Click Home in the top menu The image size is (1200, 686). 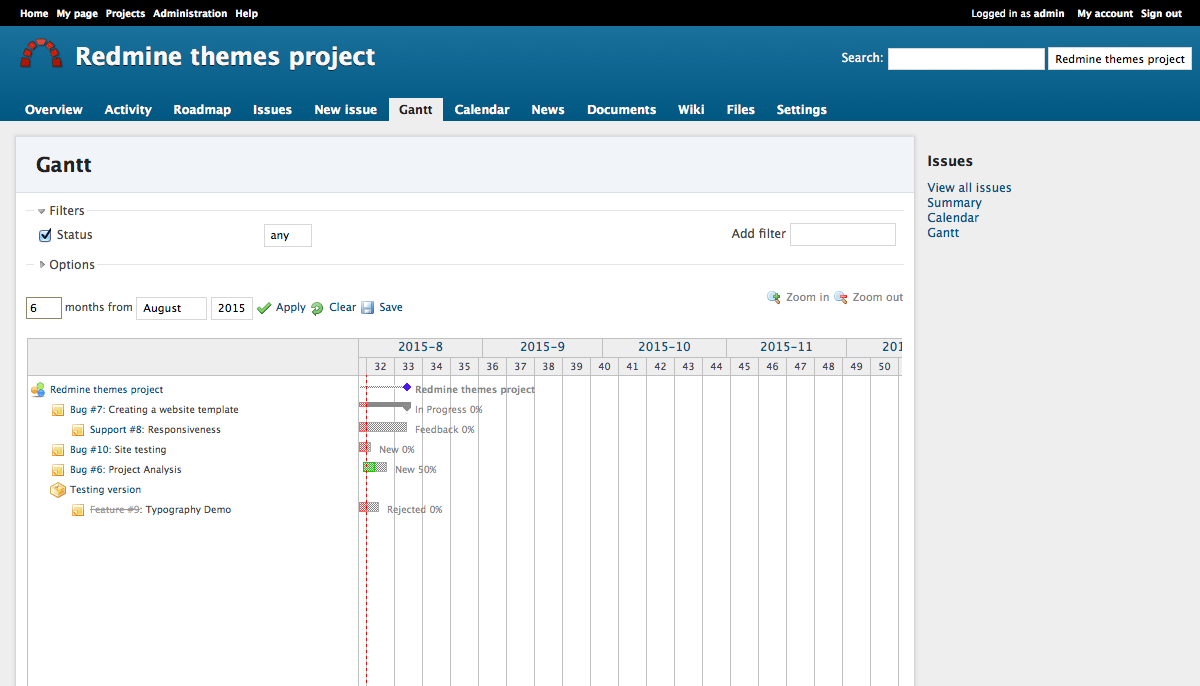34,13
